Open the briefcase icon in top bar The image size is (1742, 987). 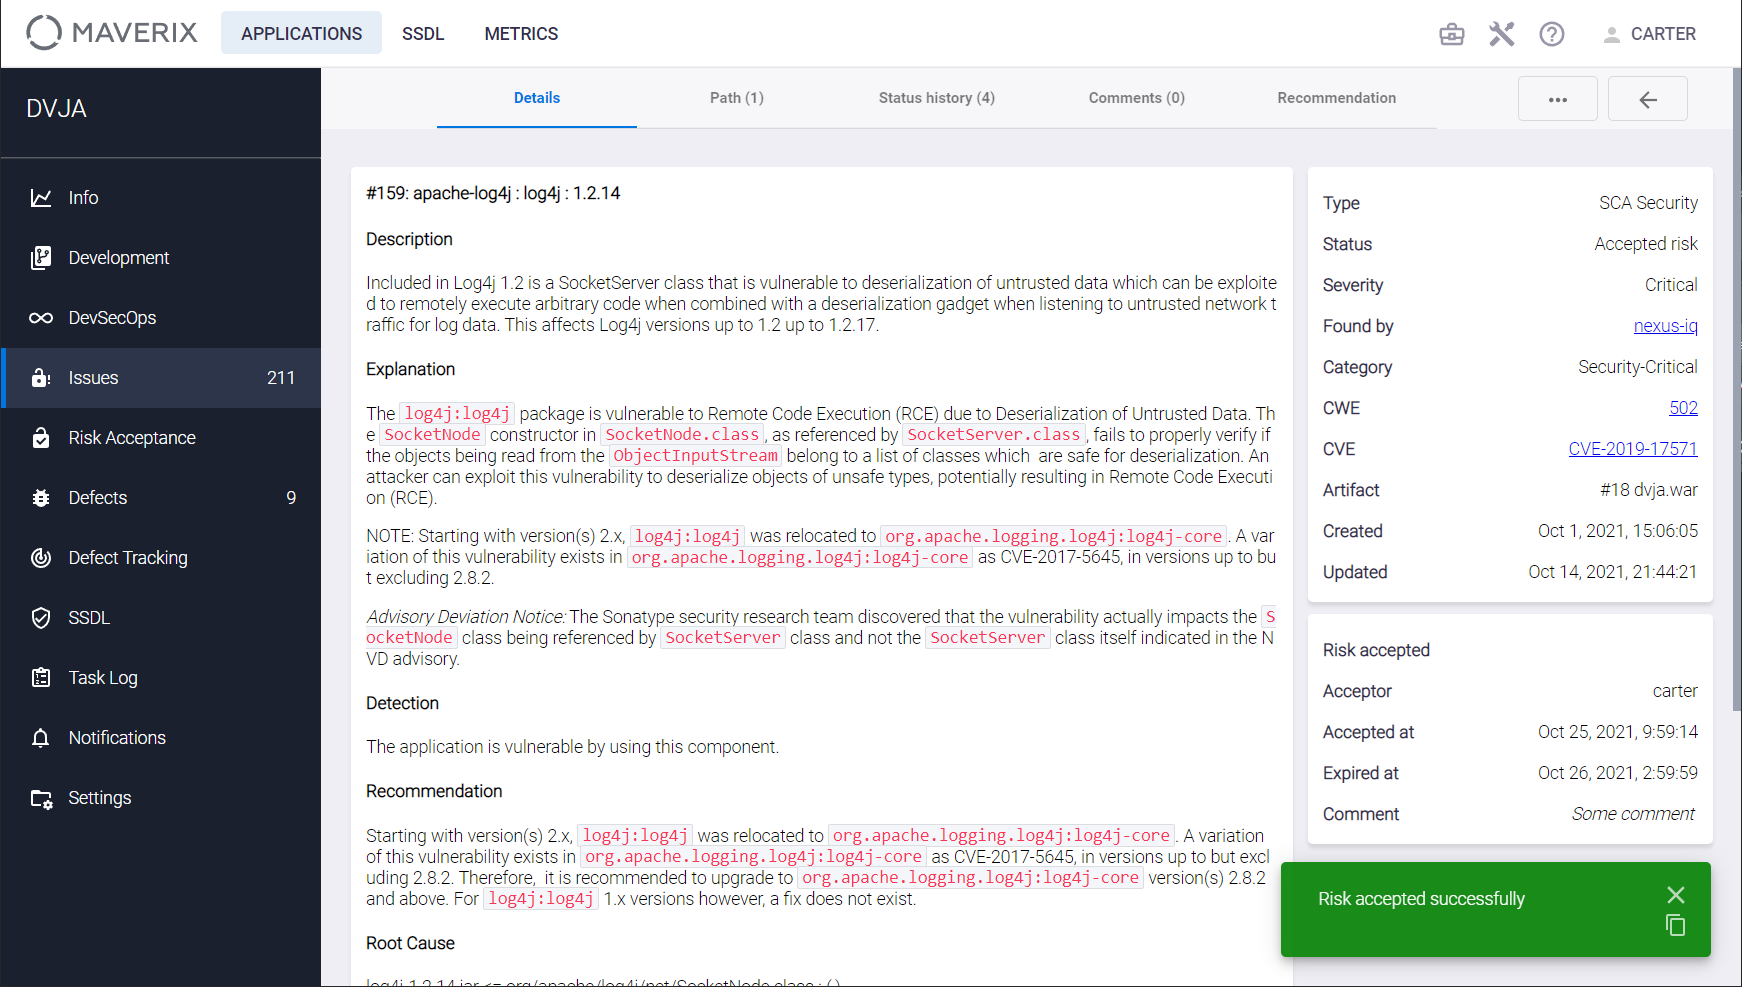click(x=1452, y=34)
